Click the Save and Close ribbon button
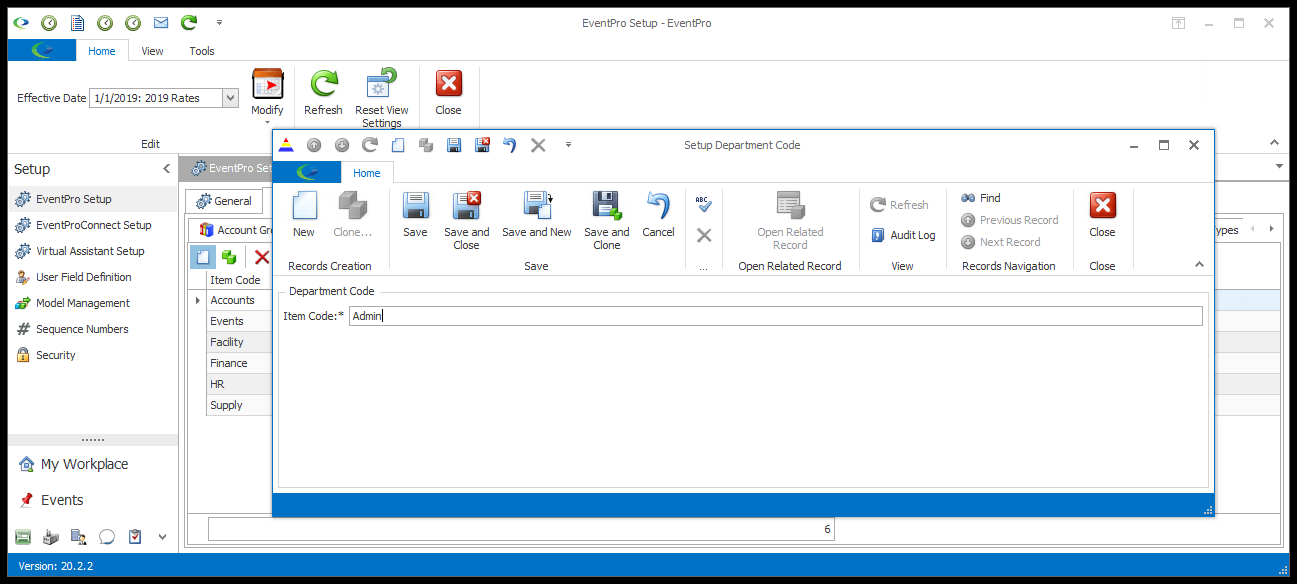The height and width of the screenshot is (584, 1297). pos(467,220)
